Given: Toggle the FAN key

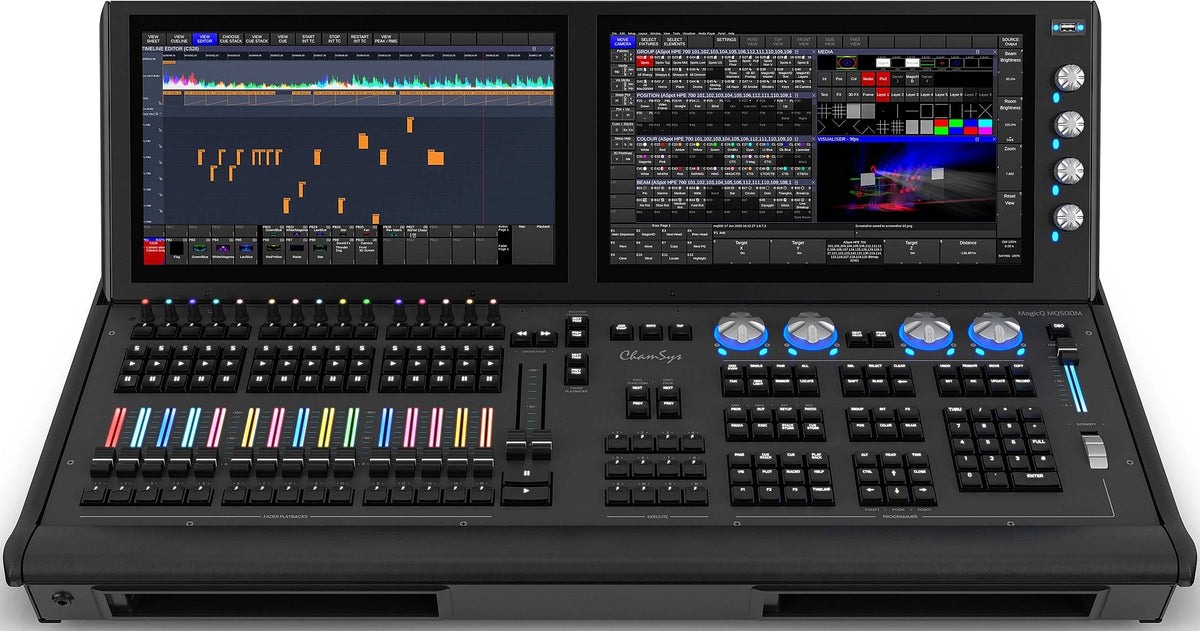Looking at the screenshot, I should pos(733,386).
